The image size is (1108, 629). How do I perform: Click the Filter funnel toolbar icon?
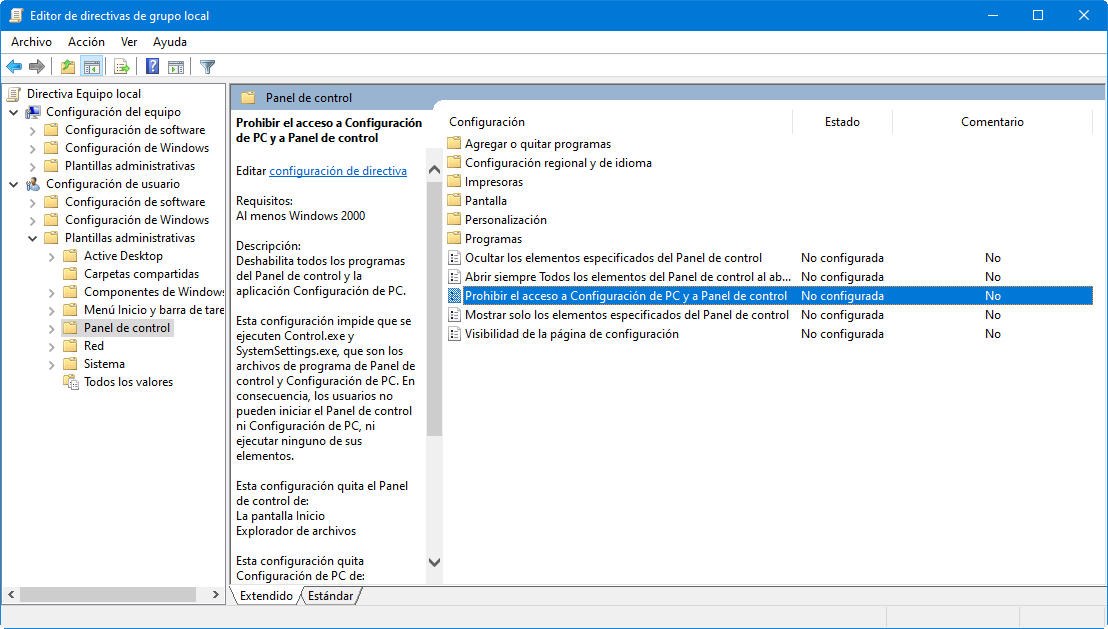[x=207, y=67]
